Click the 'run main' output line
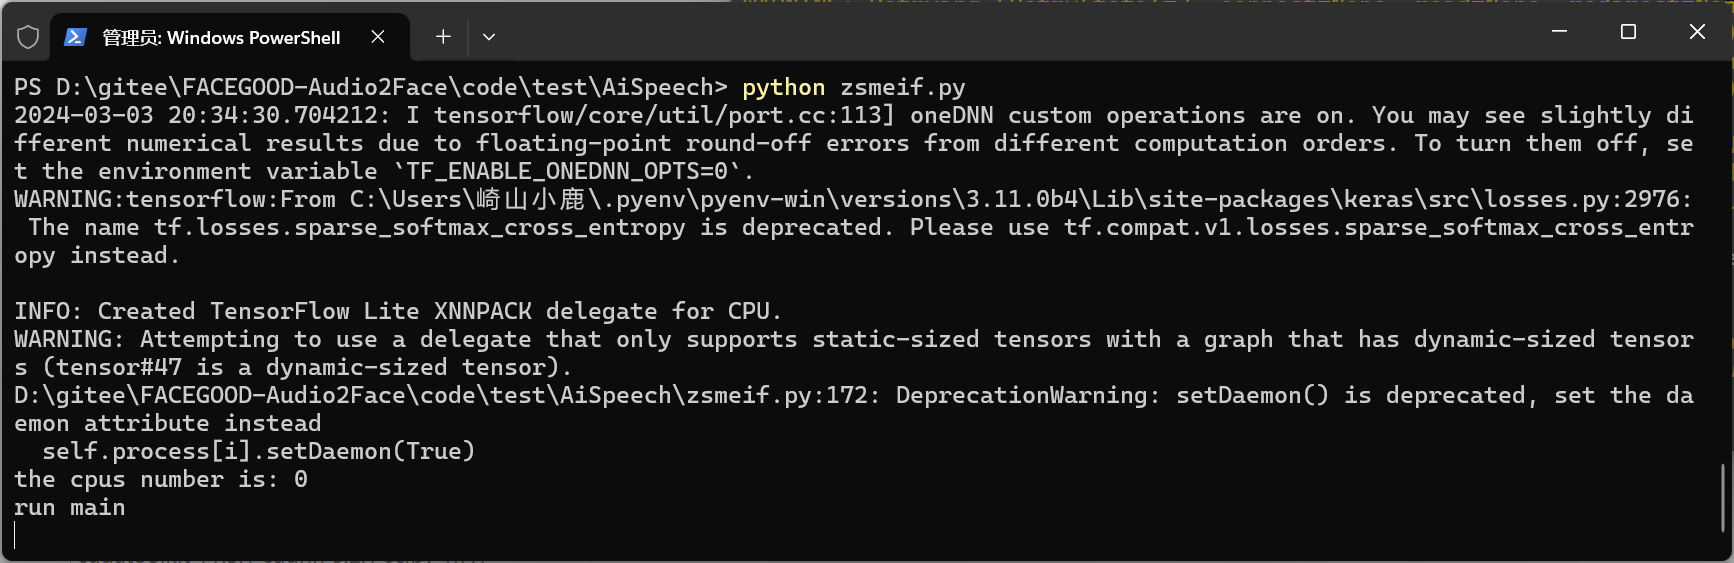The height and width of the screenshot is (563, 1734). [70, 508]
